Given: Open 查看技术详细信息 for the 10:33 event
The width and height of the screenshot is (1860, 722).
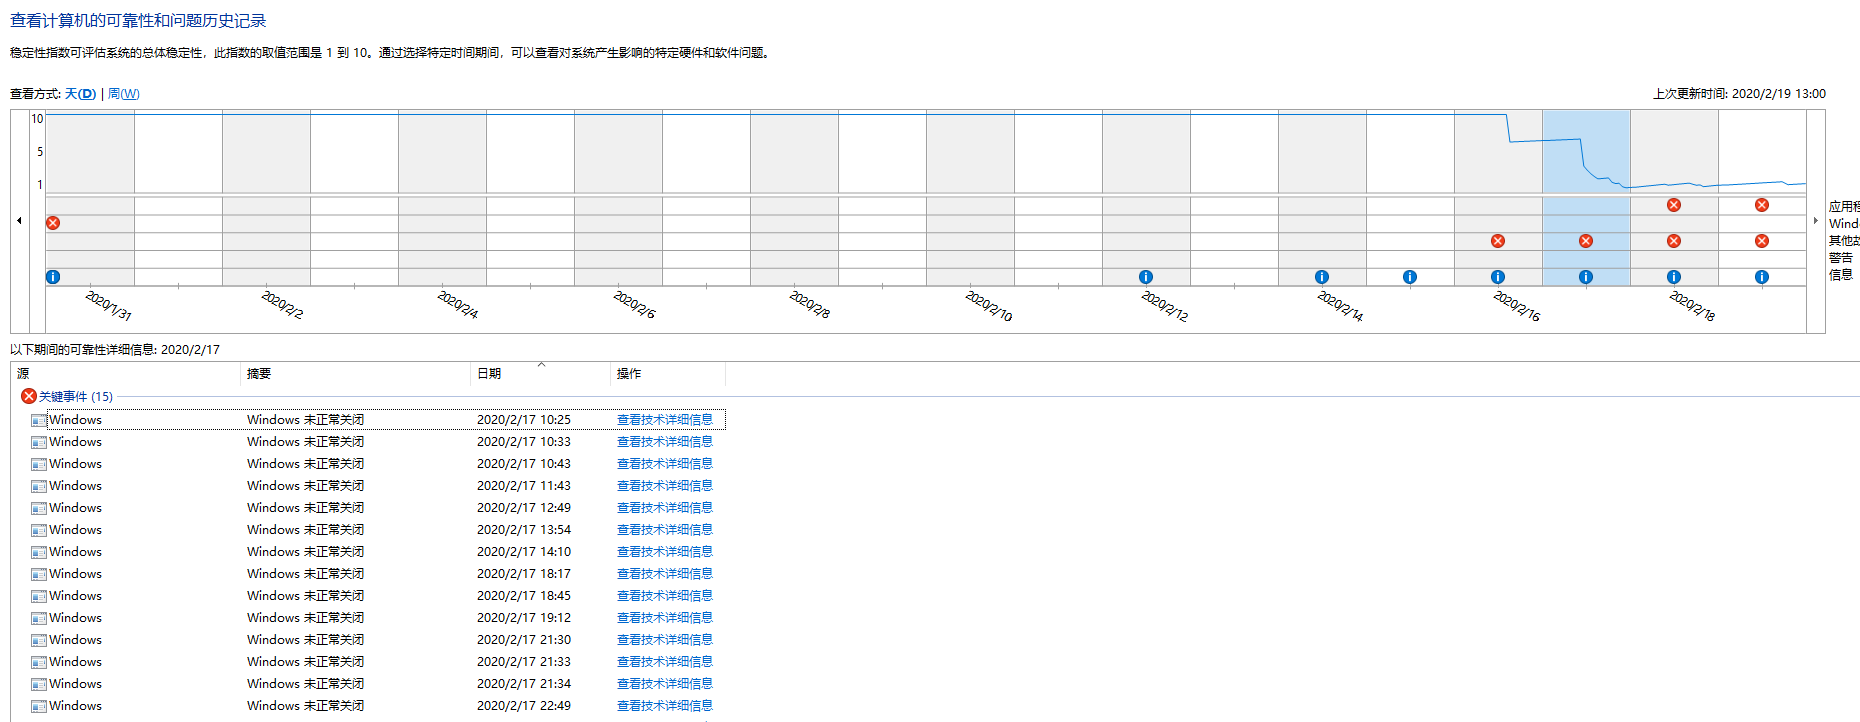Looking at the screenshot, I should pos(665,442).
